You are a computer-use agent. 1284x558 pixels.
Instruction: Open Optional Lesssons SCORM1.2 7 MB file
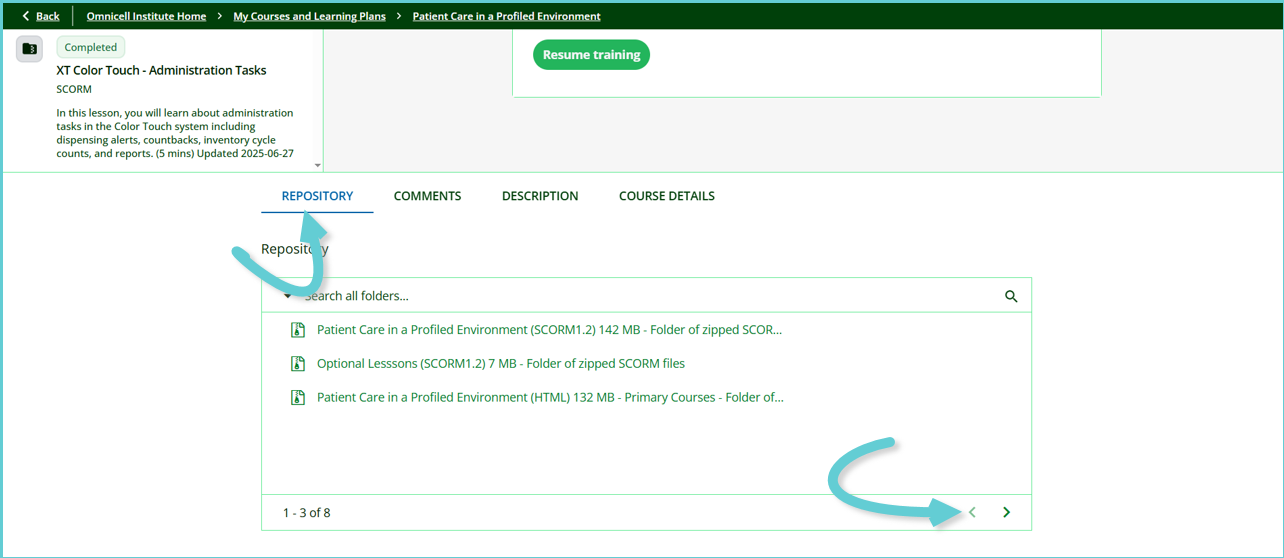coord(501,364)
